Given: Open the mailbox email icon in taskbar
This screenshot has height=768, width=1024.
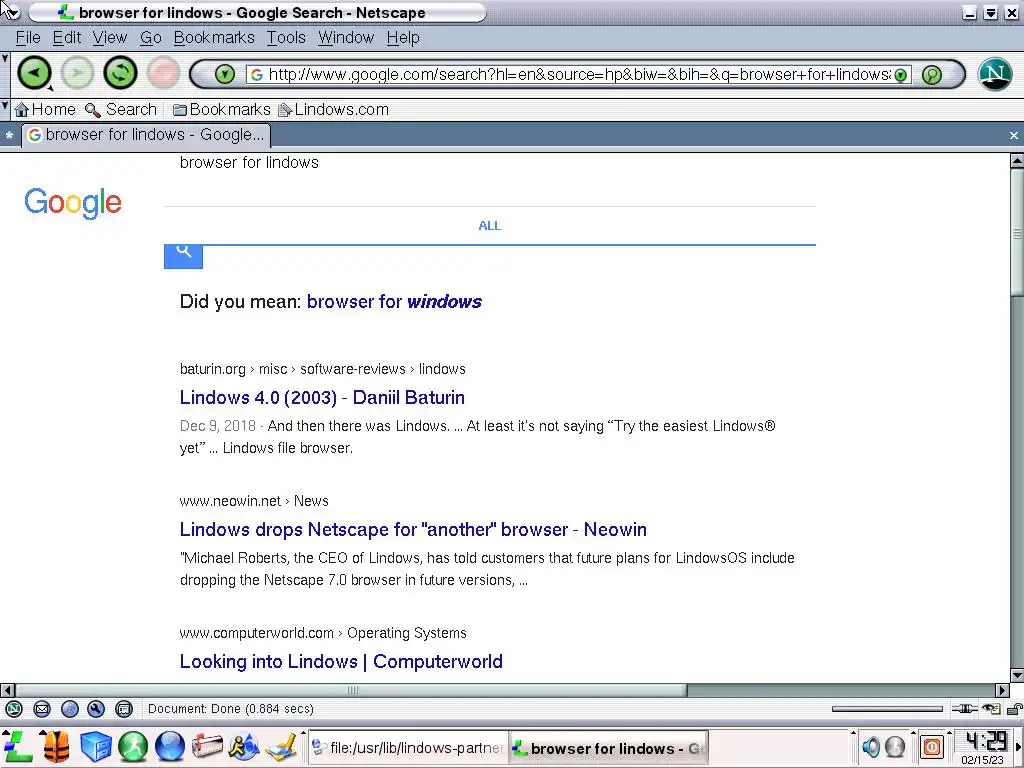Looking at the screenshot, I should [x=206, y=746].
